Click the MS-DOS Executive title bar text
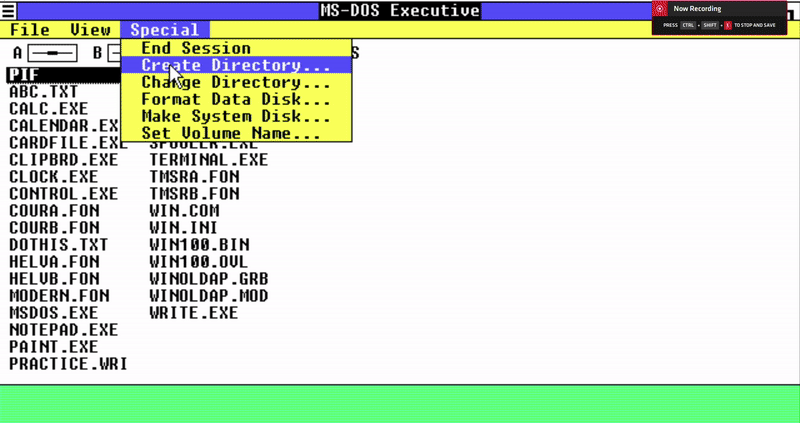The height and width of the screenshot is (423, 800). (401, 11)
